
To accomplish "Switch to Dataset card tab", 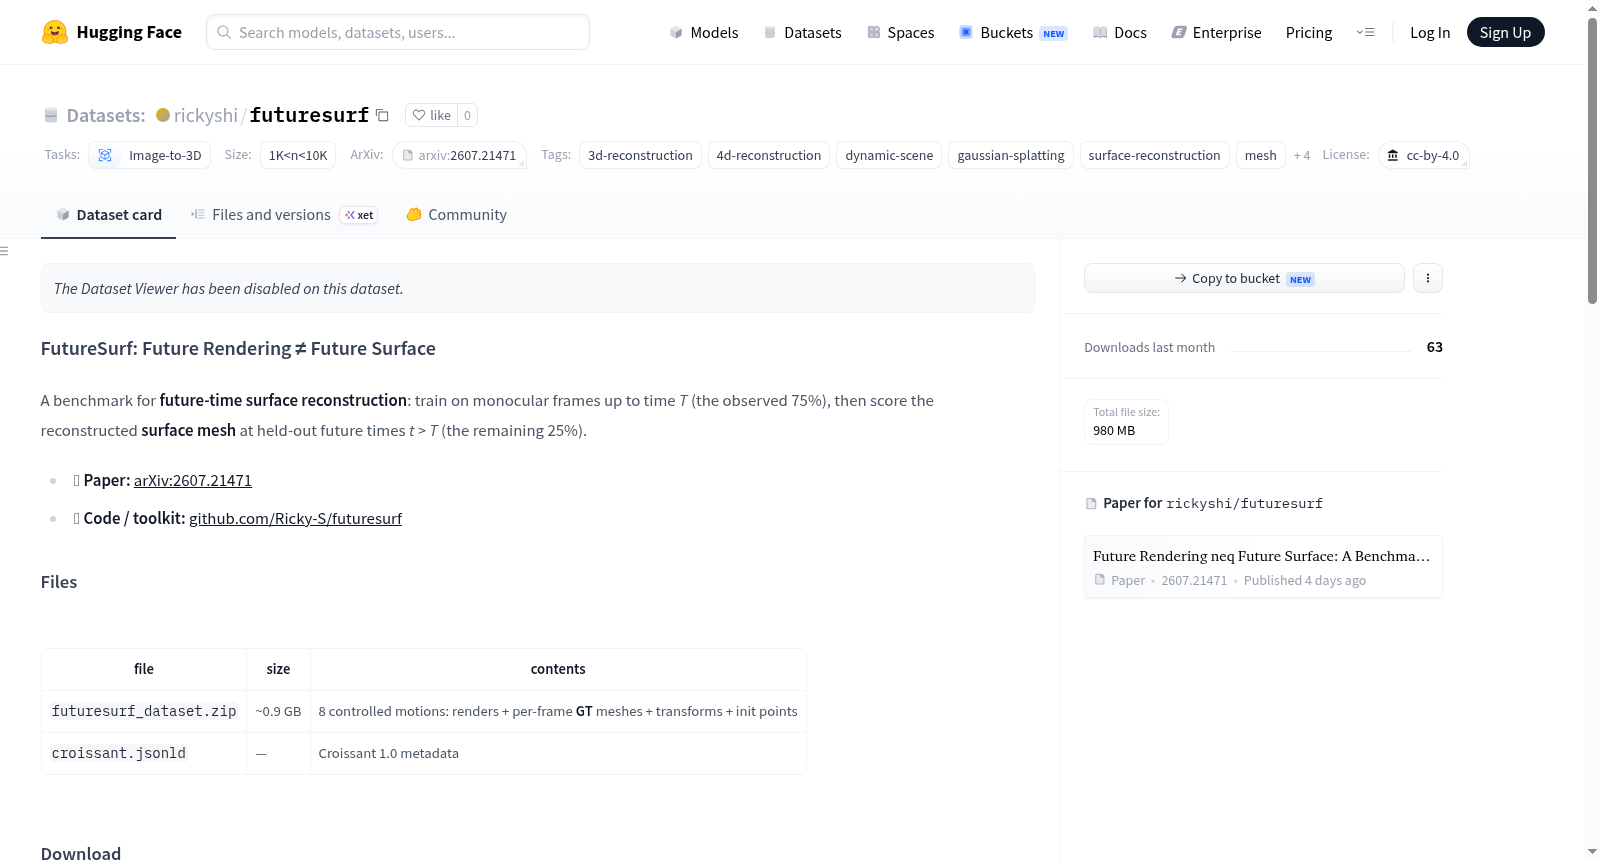I will [109, 214].
